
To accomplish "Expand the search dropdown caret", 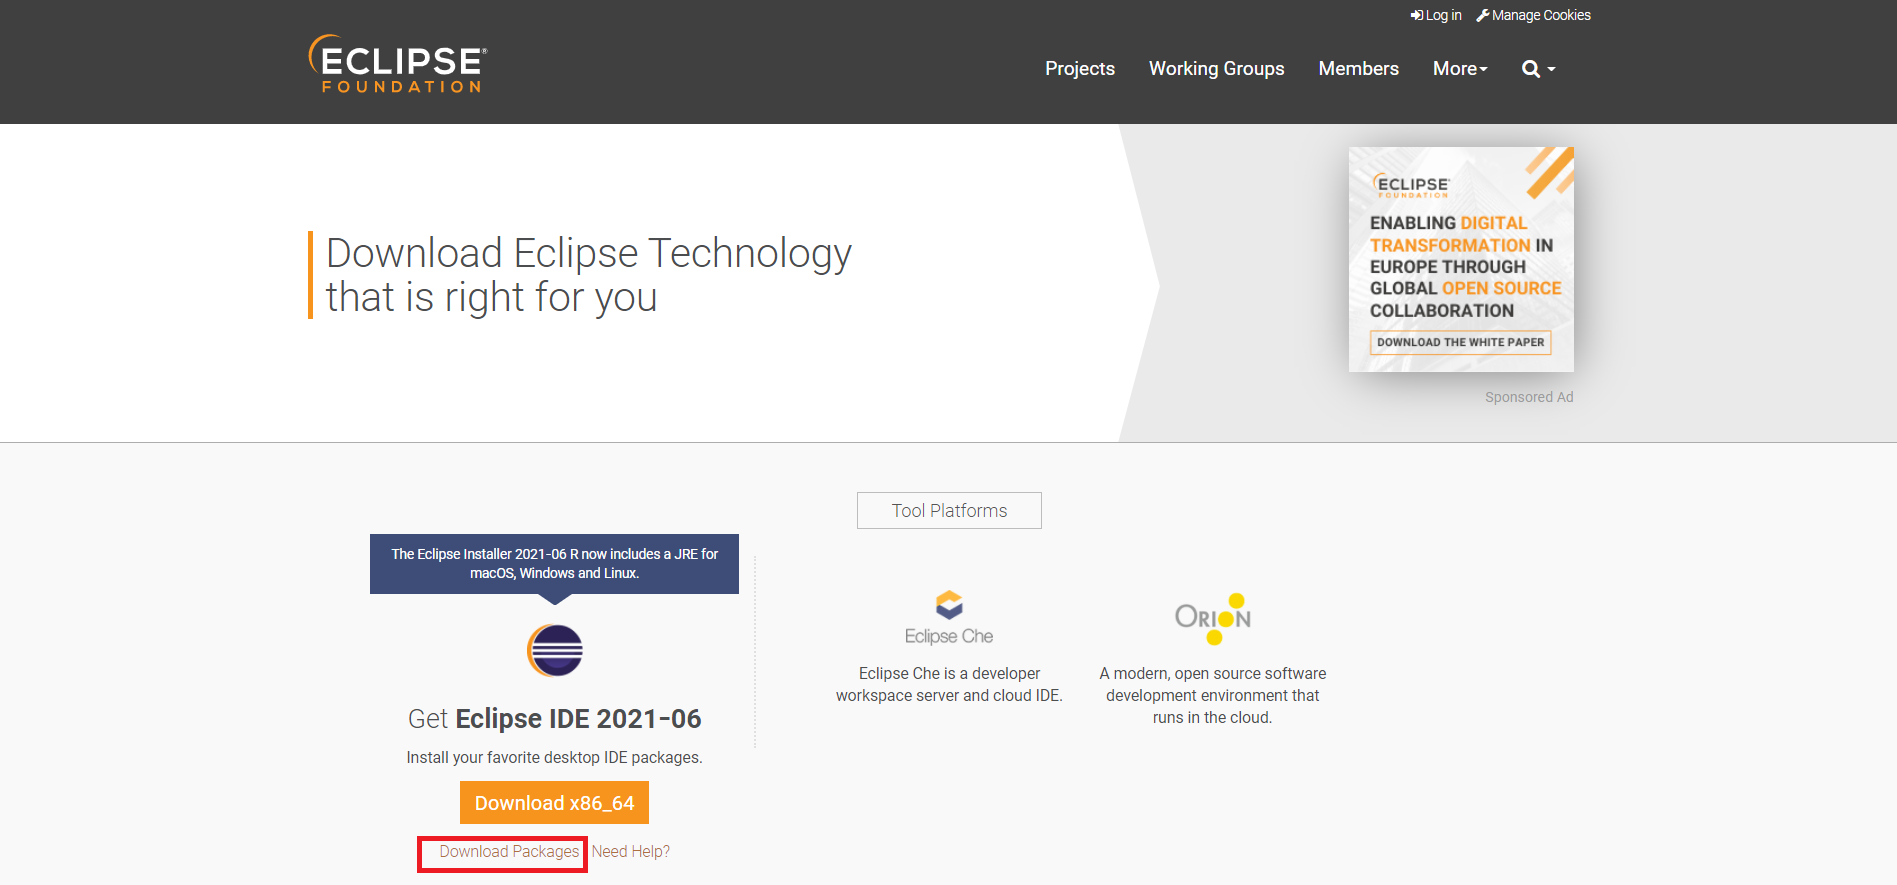I will [x=1551, y=69].
